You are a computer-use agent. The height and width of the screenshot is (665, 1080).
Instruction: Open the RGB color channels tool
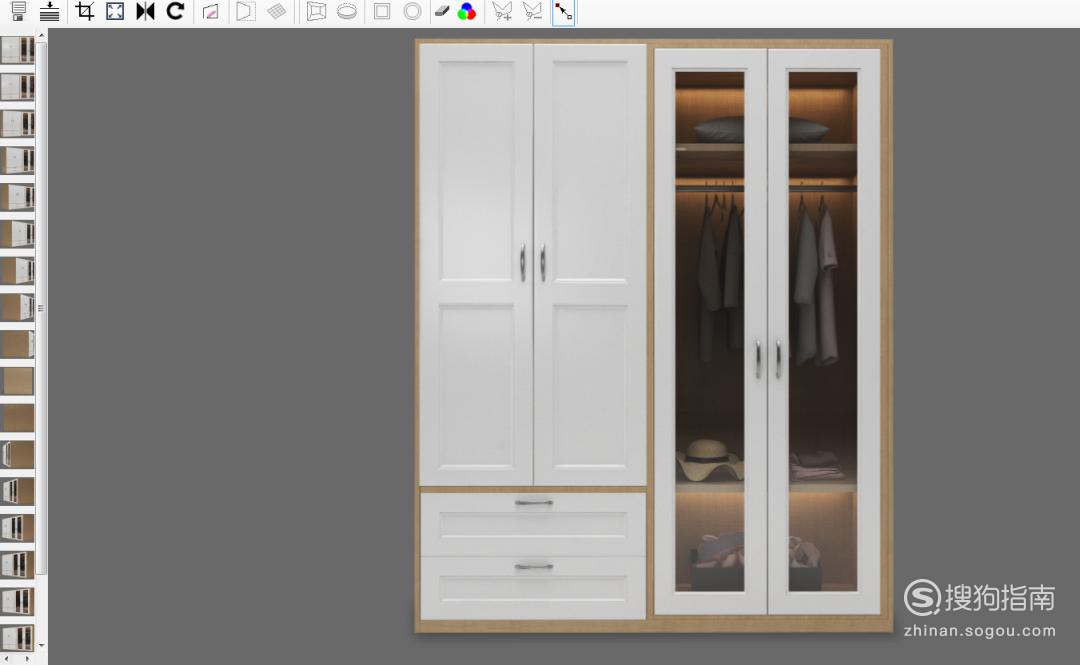467,12
